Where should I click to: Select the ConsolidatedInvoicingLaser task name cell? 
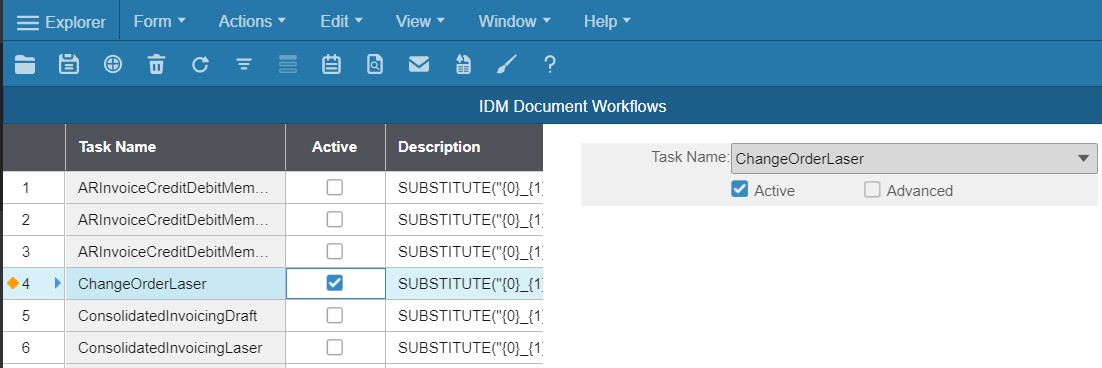click(175, 347)
